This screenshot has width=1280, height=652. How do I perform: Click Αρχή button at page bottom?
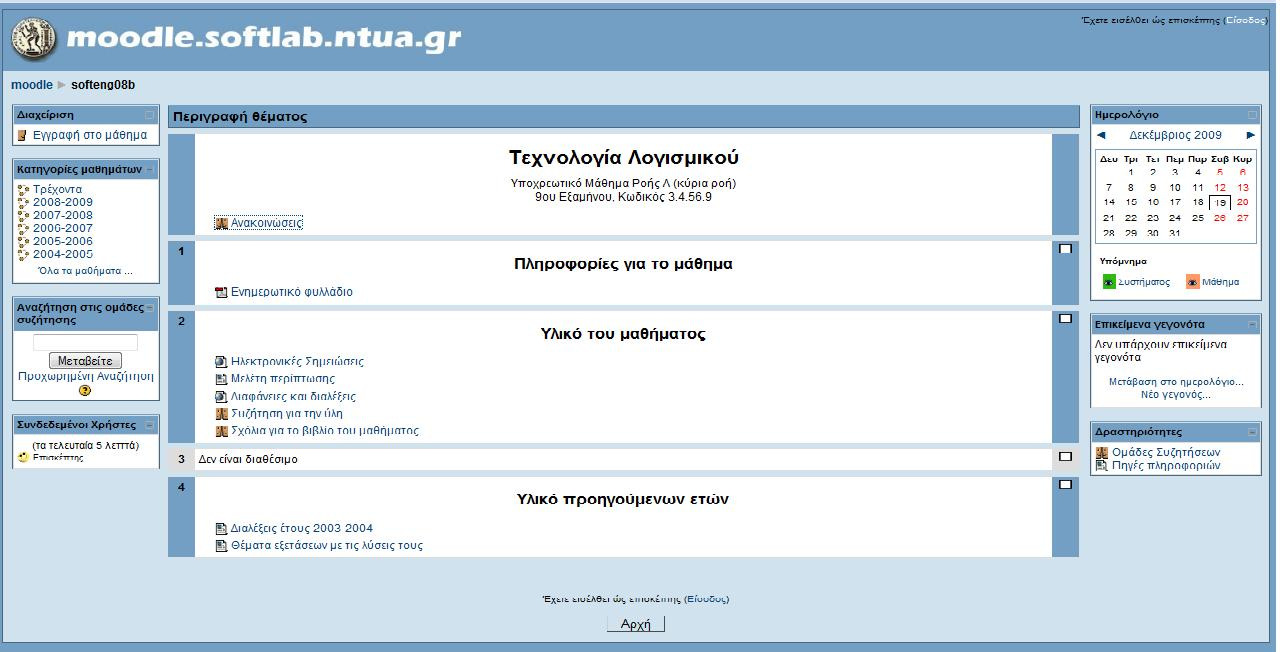(636, 624)
